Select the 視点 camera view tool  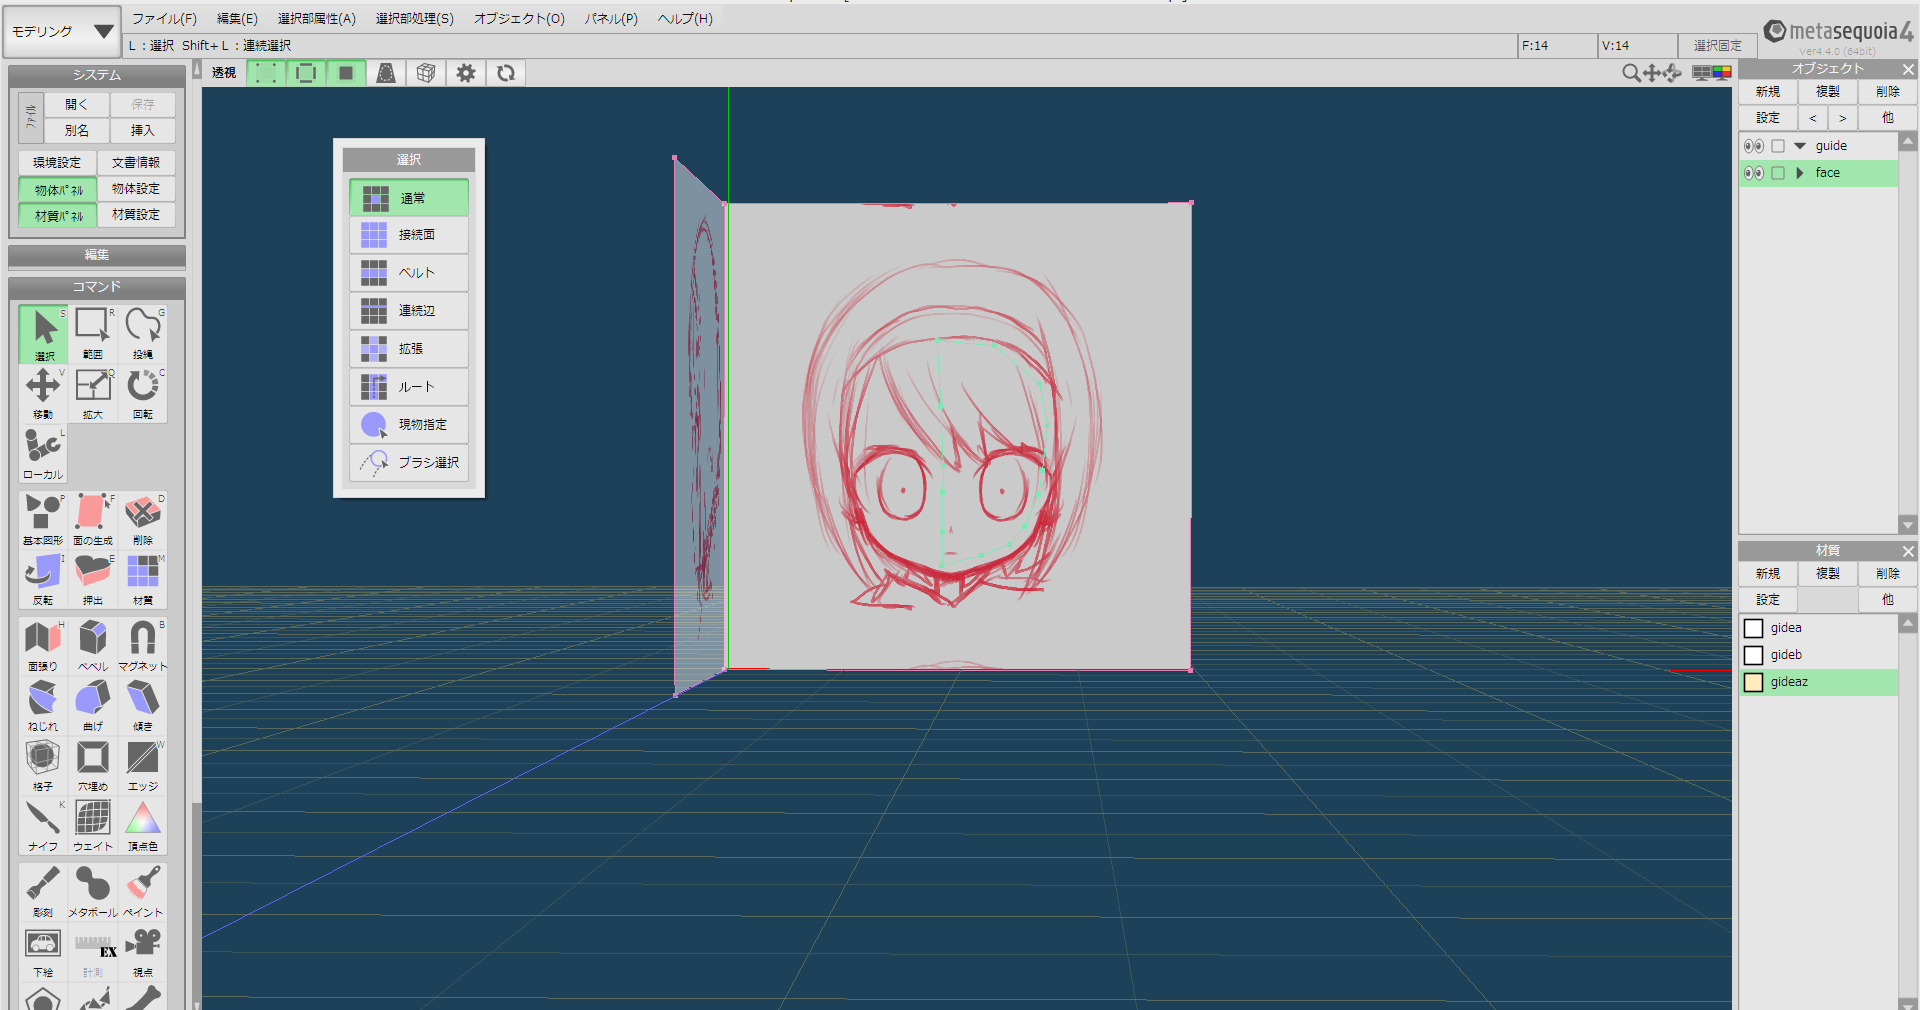pyautogui.click(x=143, y=952)
